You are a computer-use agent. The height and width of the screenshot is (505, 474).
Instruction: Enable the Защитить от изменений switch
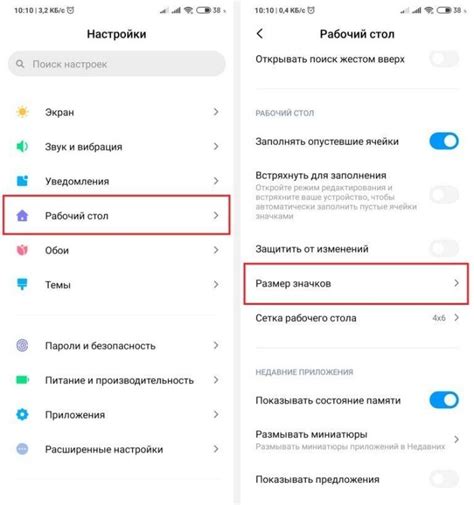tap(444, 248)
